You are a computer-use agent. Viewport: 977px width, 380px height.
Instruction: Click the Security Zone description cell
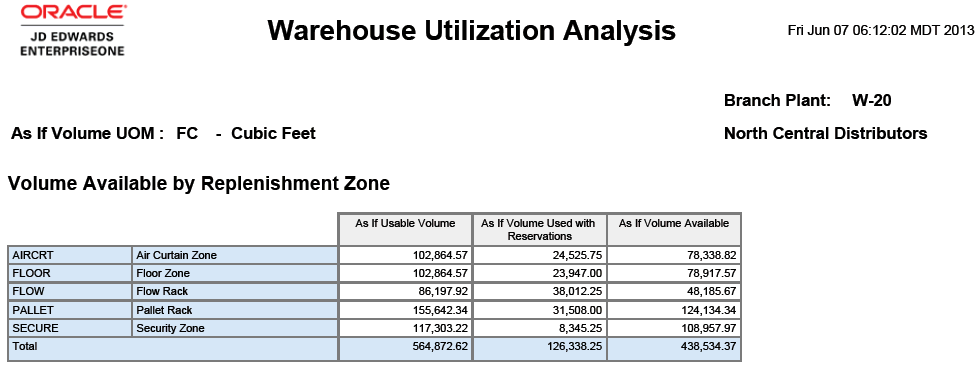point(234,328)
